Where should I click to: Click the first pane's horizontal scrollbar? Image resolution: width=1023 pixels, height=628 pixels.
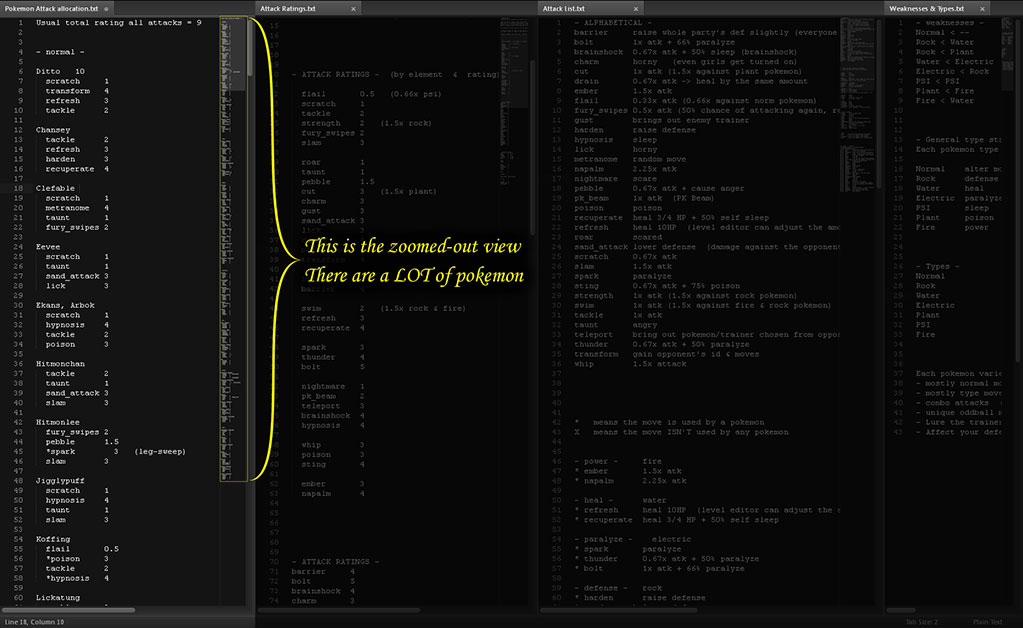70,609
